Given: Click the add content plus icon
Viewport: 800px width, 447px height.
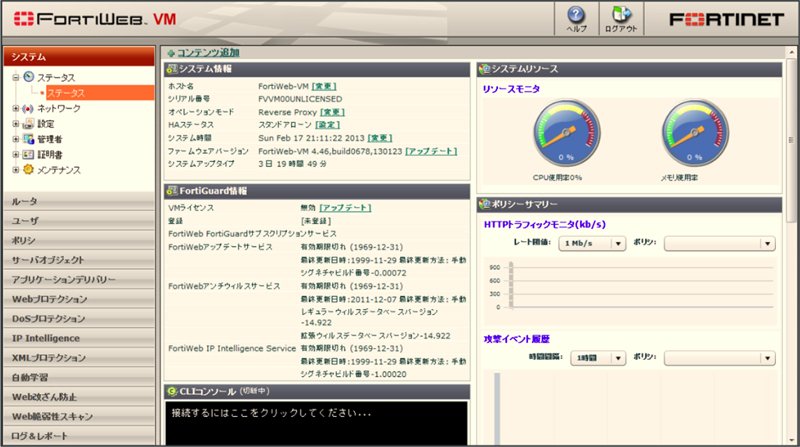Looking at the screenshot, I should [x=171, y=53].
